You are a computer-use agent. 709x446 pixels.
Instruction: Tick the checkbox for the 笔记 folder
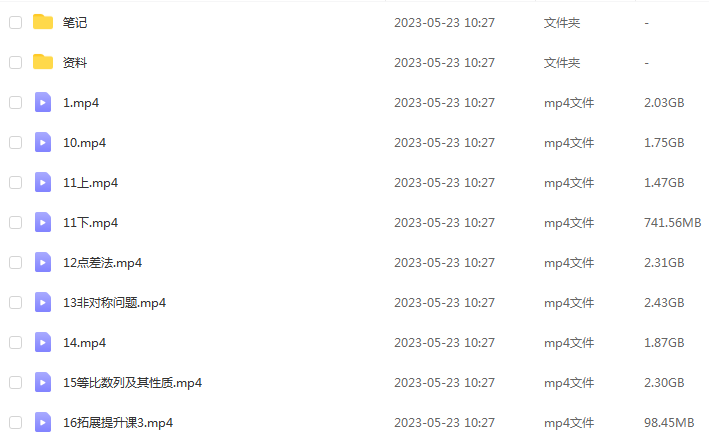15,22
